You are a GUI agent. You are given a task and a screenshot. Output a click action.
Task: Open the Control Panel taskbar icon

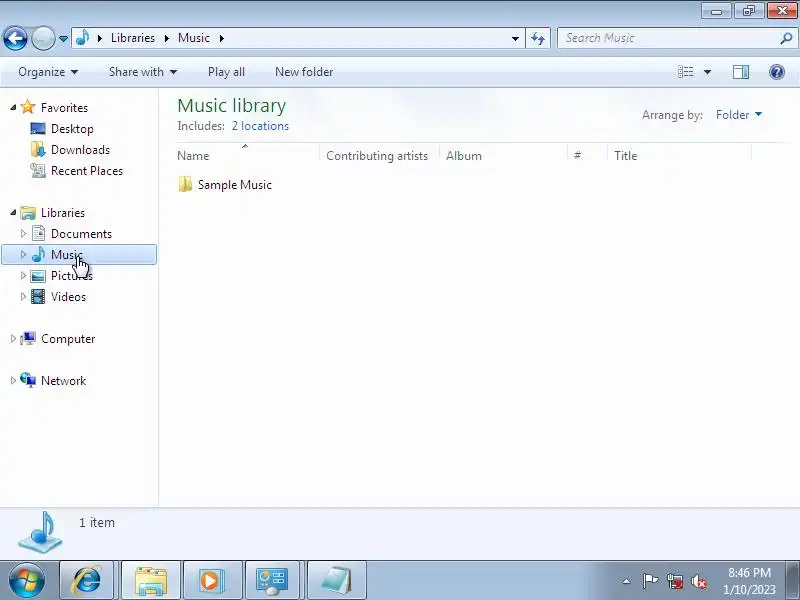pos(274,580)
